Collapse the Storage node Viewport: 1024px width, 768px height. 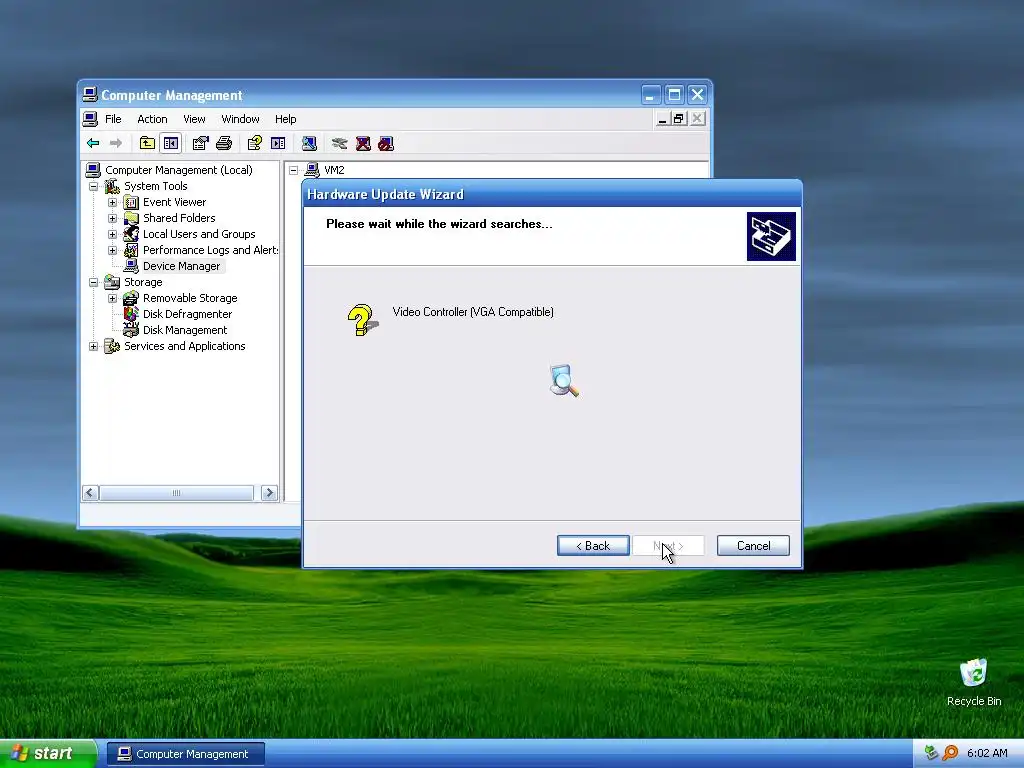pos(93,282)
